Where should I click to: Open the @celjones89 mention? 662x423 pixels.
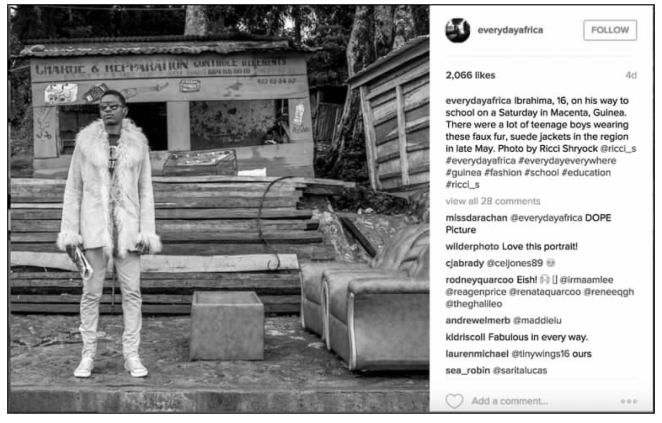(515, 263)
